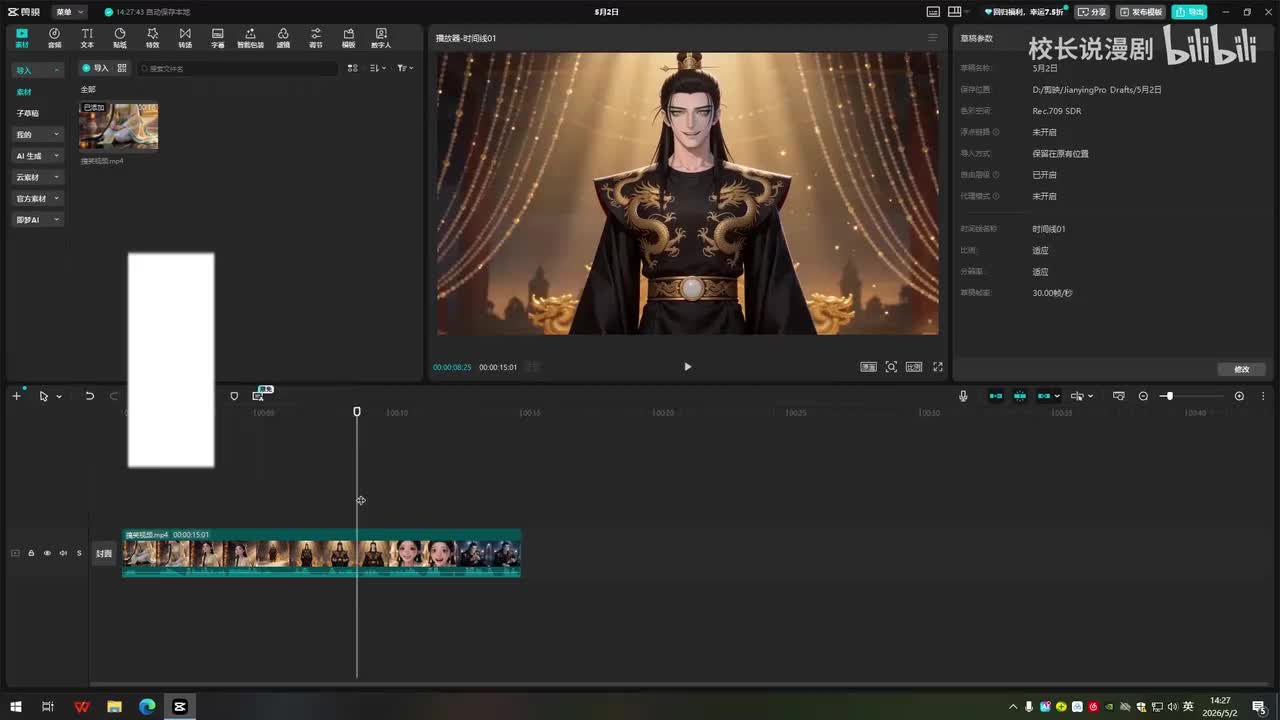The height and width of the screenshot is (720, 1280).
Task: Open the 字幕 captions tool
Action: click(218, 38)
